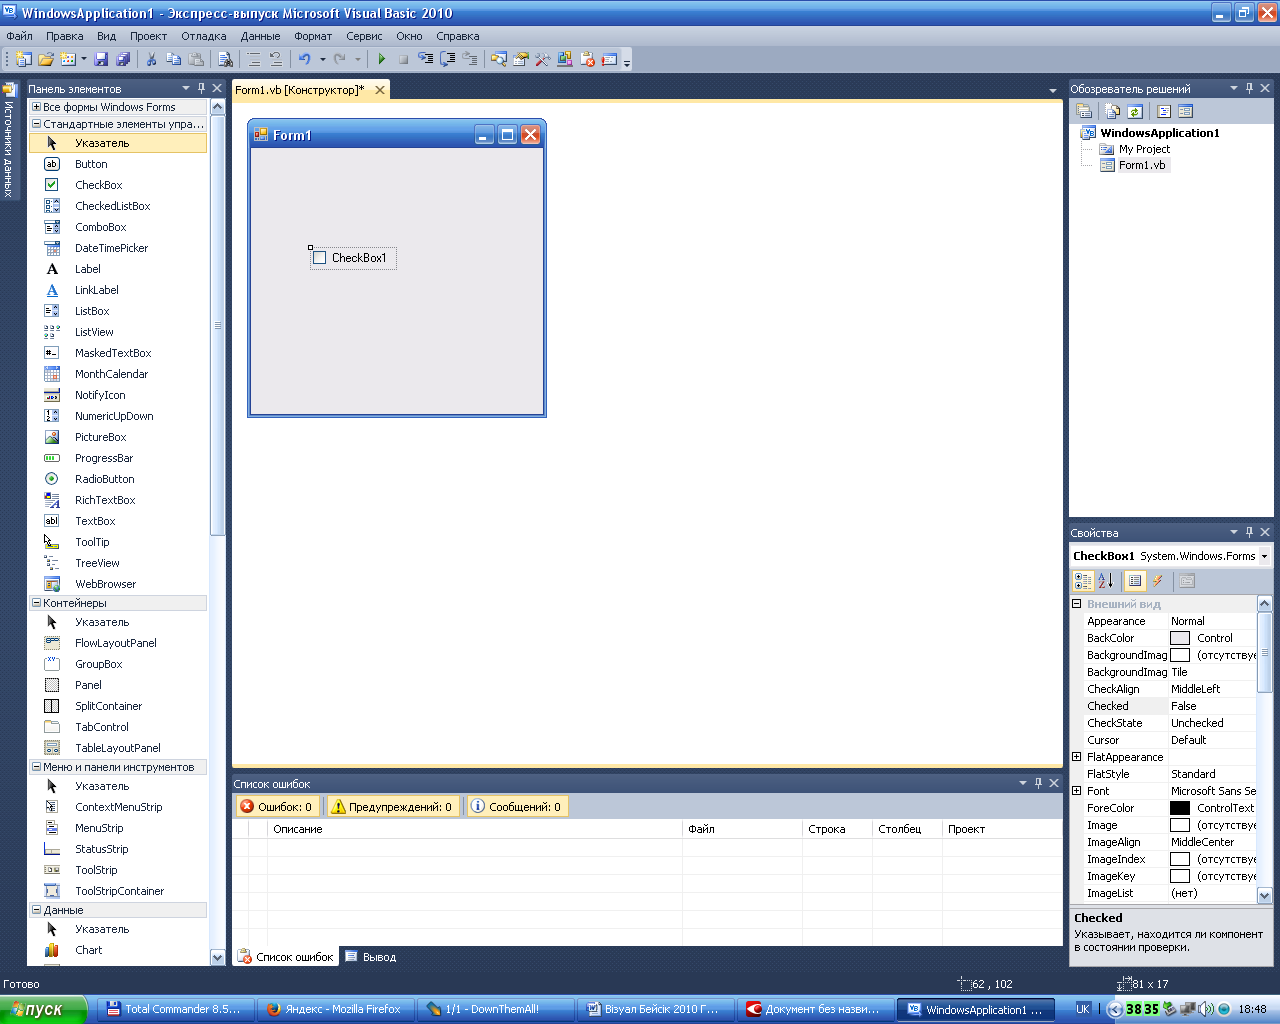Click the Save (floppy disk) toolbar icon
Viewport: 1280px width, 1024px height.
tap(101, 59)
